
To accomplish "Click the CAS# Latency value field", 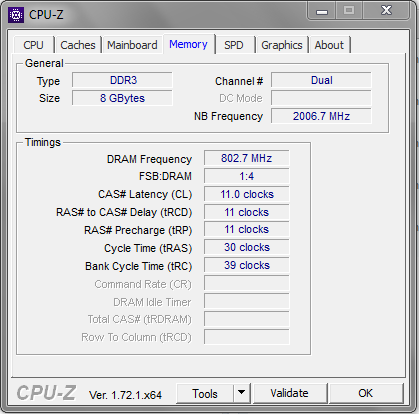I will click(x=247, y=194).
